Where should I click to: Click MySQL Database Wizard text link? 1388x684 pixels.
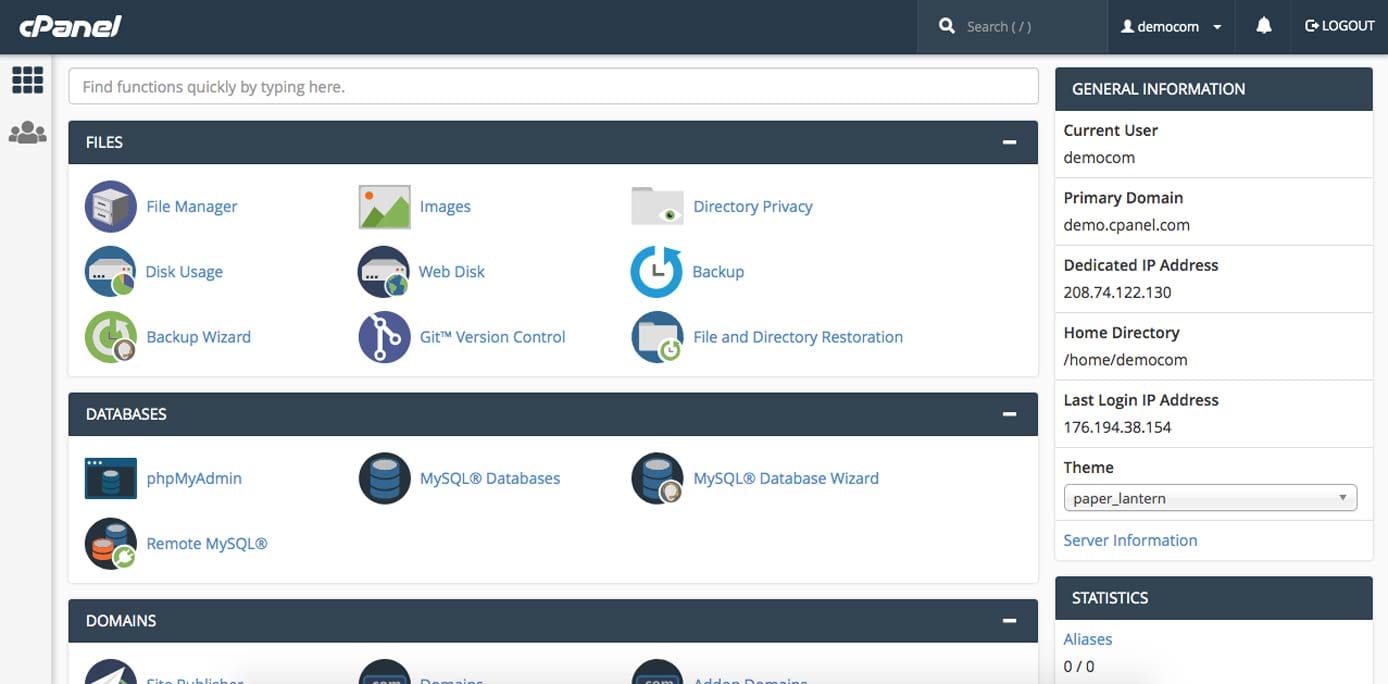click(786, 478)
